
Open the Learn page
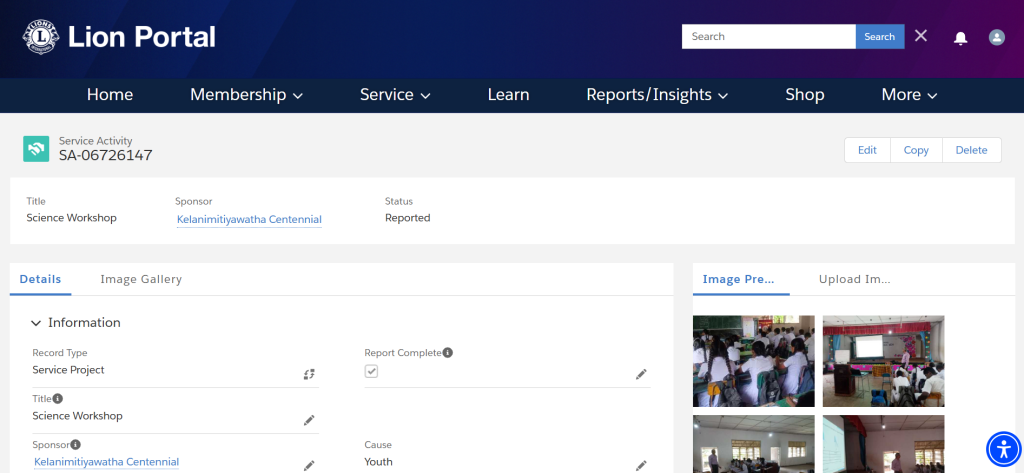tap(508, 95)
